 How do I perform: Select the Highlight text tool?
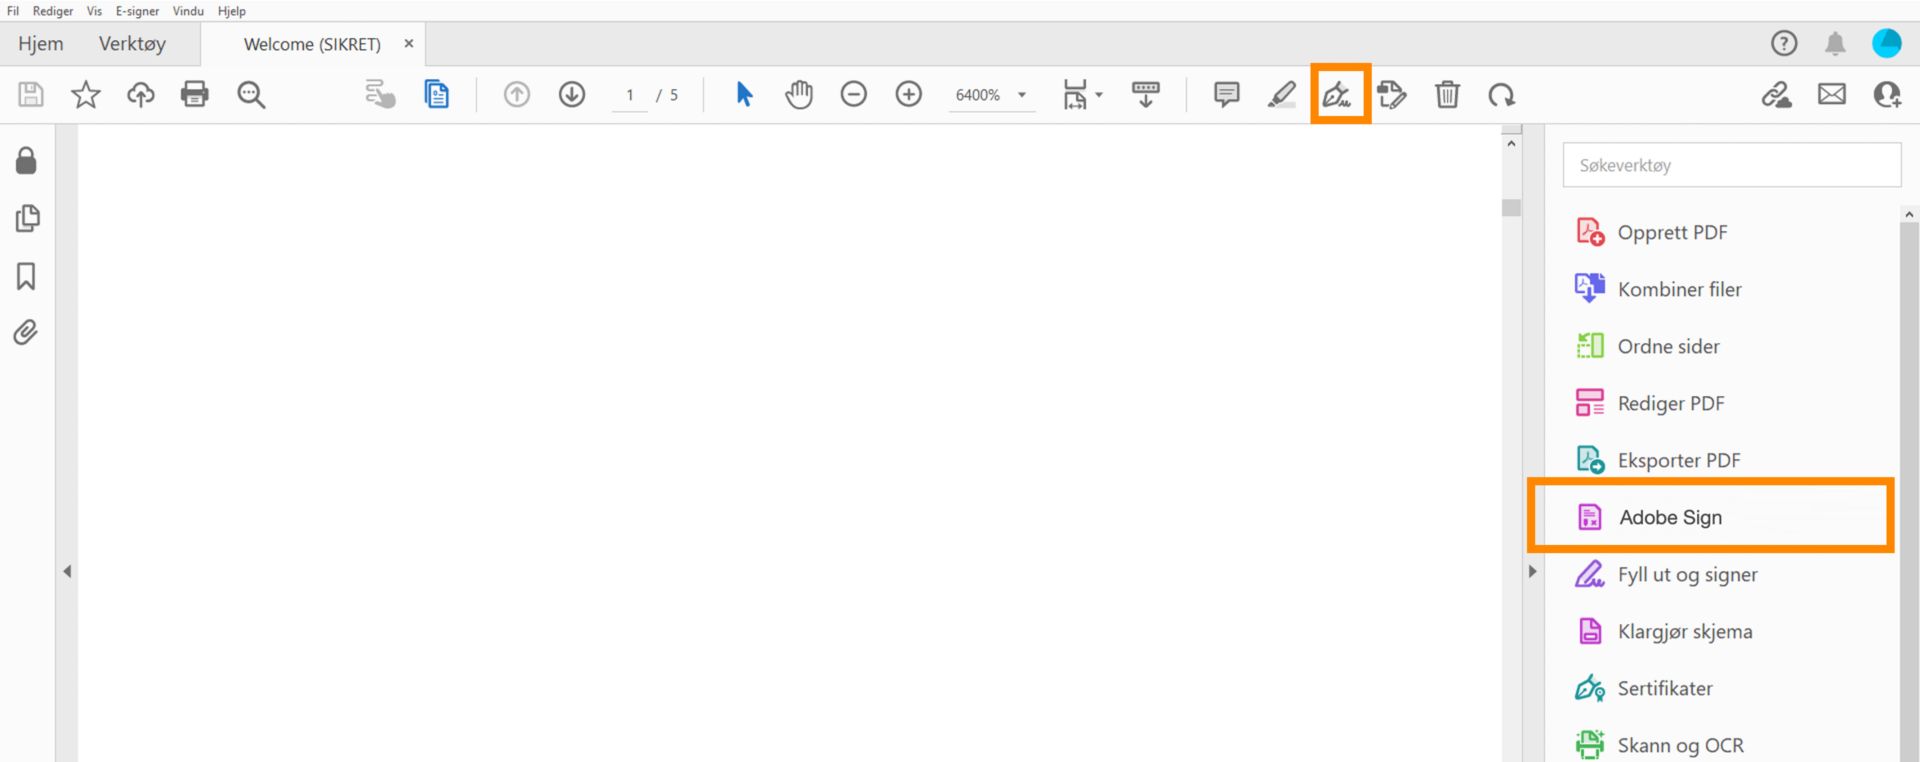(x=1282, y=95)
